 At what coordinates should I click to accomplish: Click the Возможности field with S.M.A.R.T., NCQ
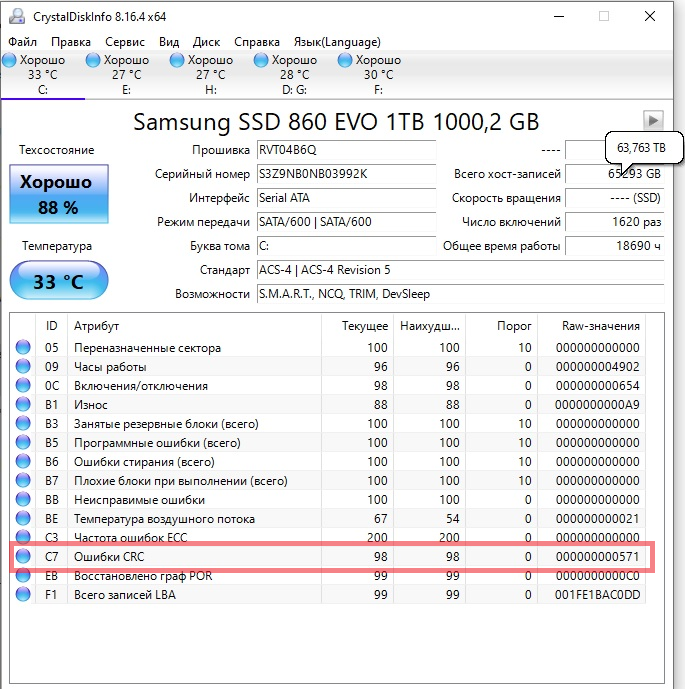click(460, 294)
